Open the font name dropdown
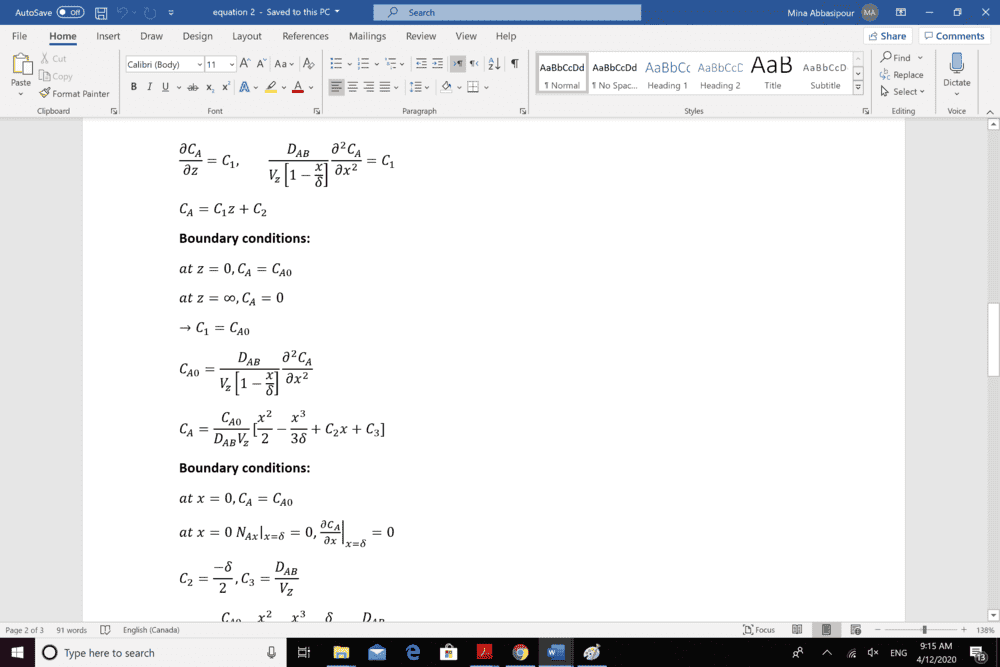This screenshot has width=1000, height=667. click(x=200, y=64)
